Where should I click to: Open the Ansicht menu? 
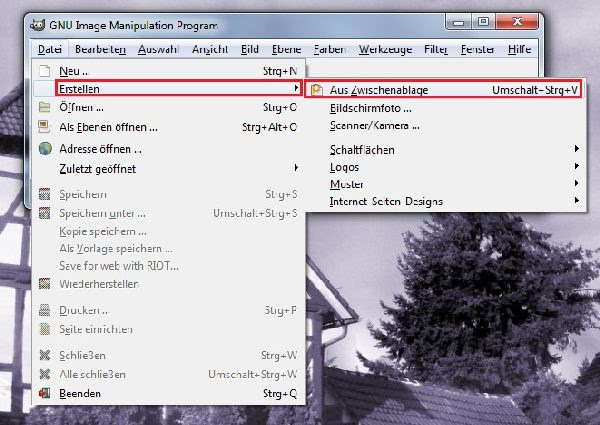pyautogui.click(x=210, y=49)
